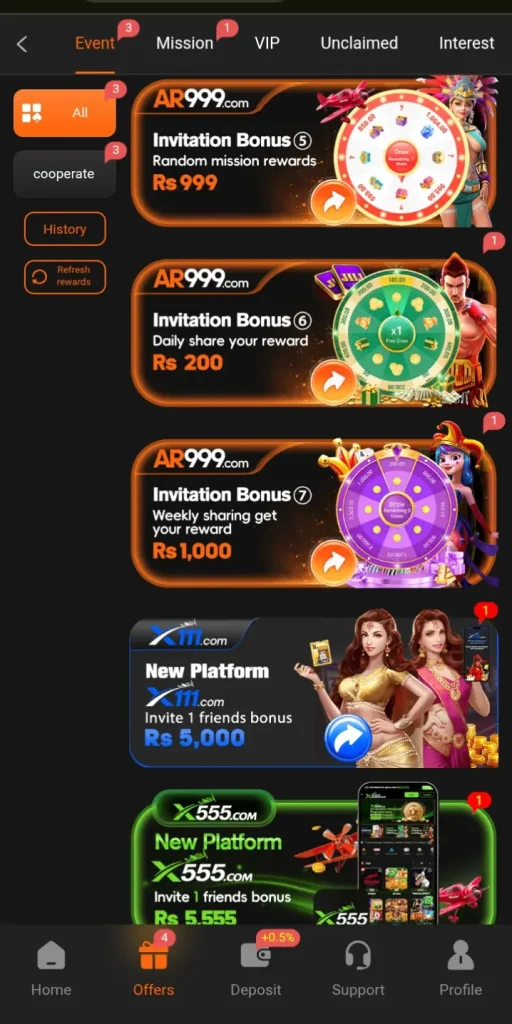Open the Unclaimed tab
This screenshot has height=1024, width=512.
pos(359,44)
